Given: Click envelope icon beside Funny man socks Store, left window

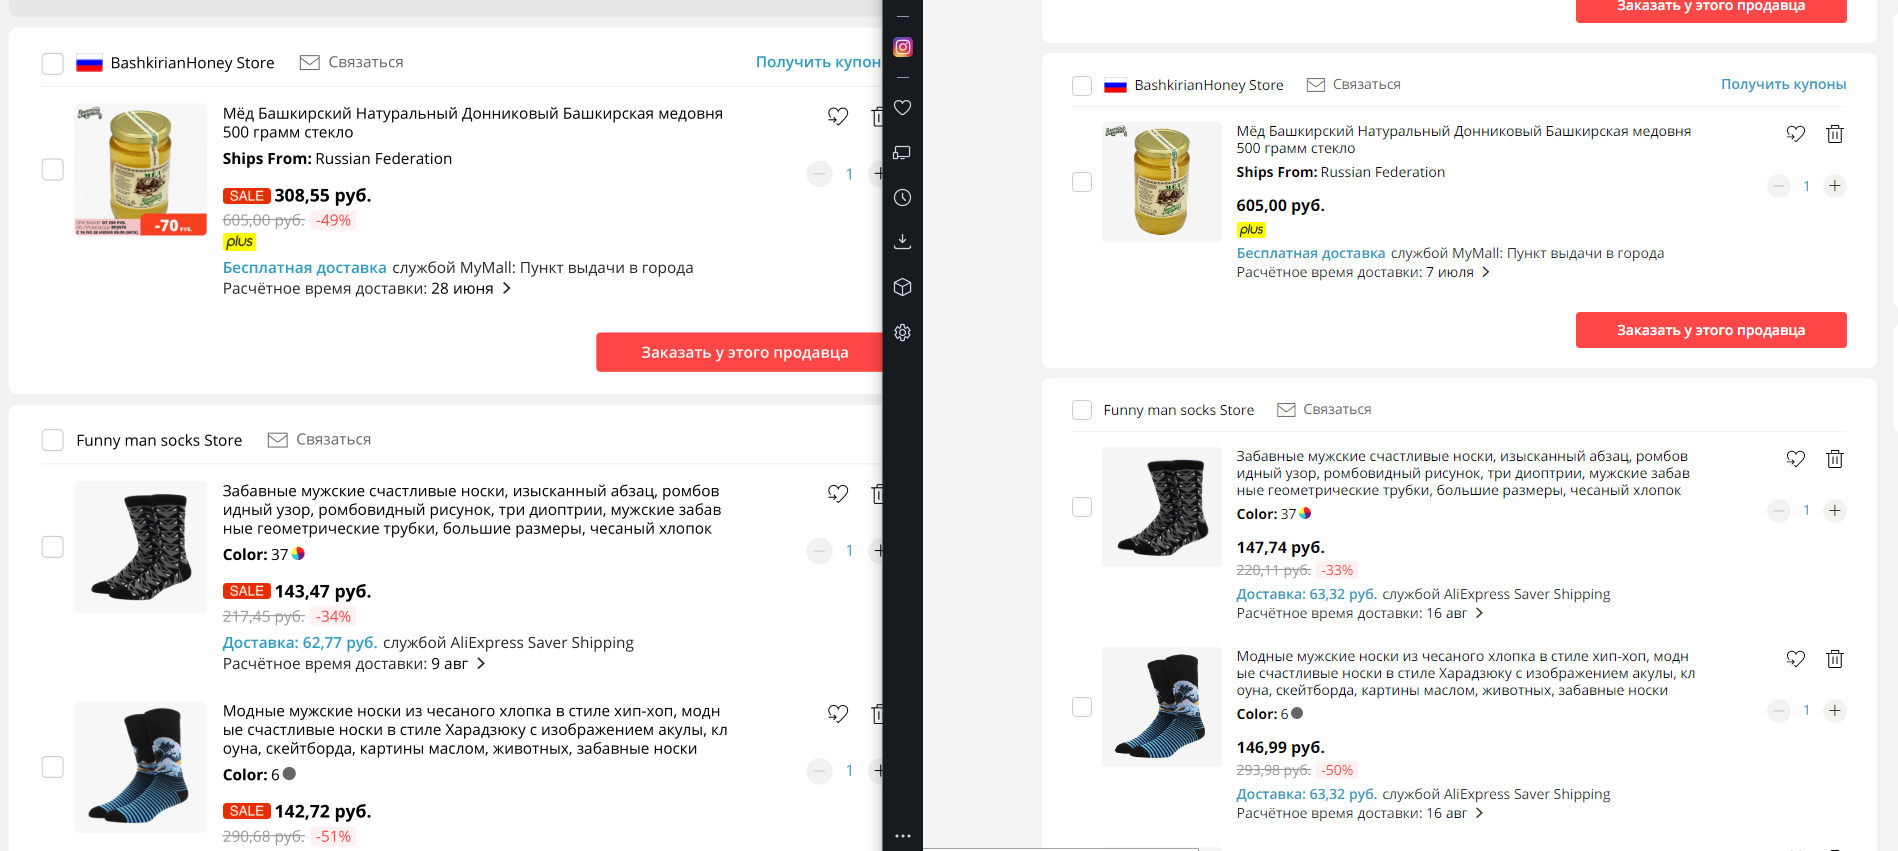Looking at the screenshot, I should point(278,439).
